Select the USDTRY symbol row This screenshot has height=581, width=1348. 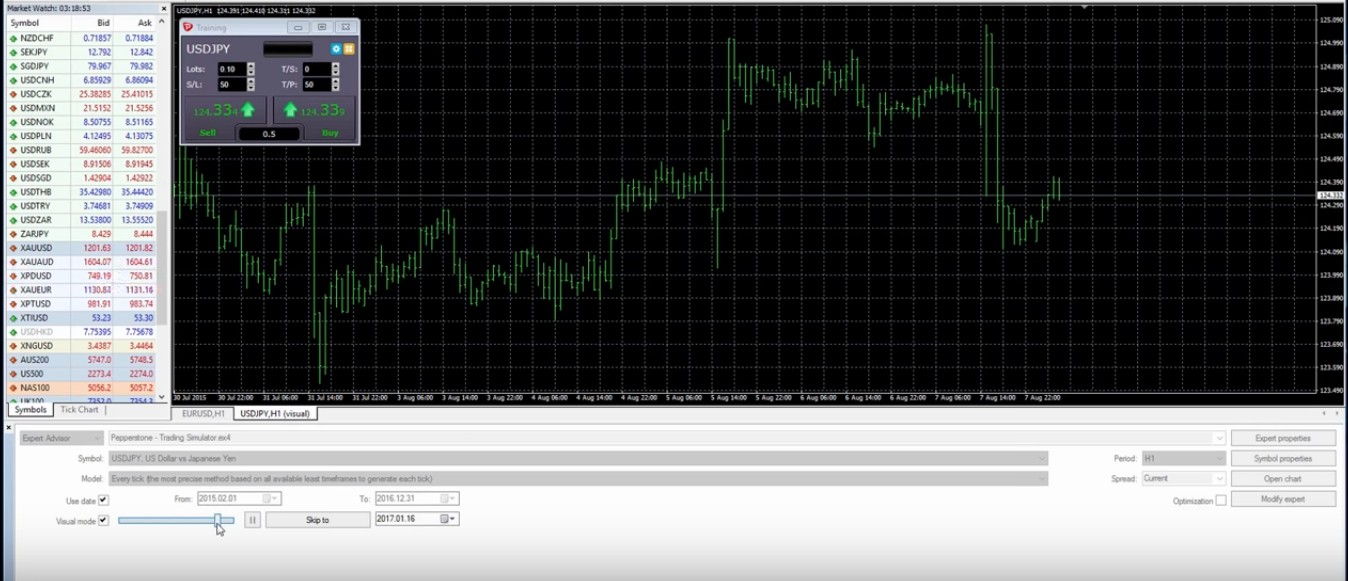81,206
